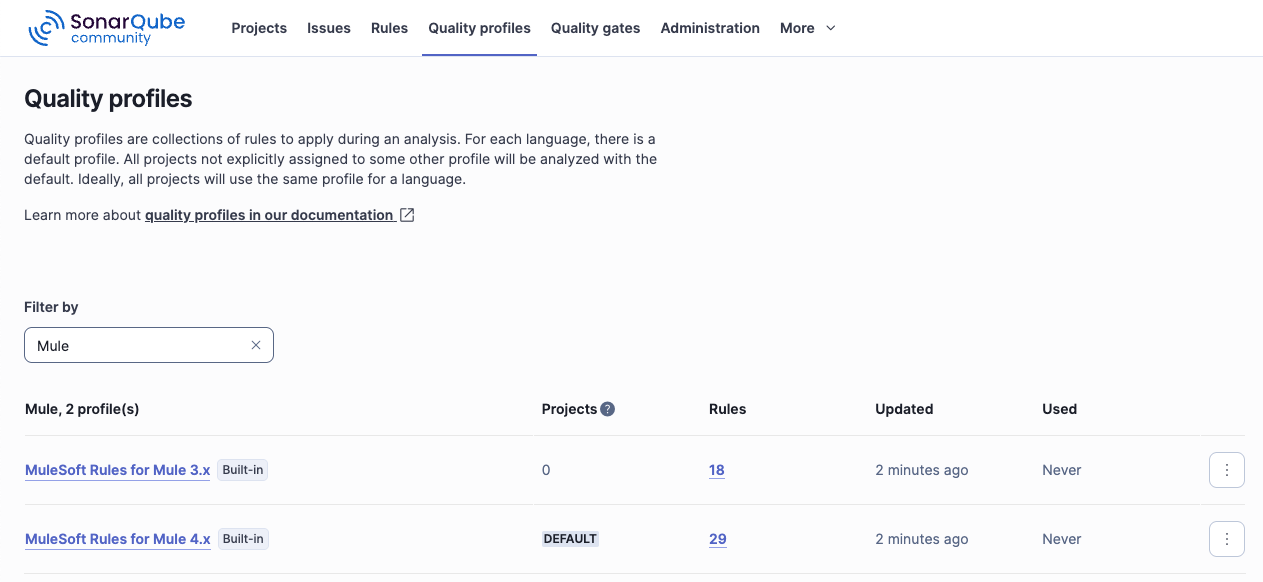The width and height of the screenshot is (1263, 582).
Task: Click the Built-in badge on Mule 3.x
Action: click(x=243, y=470)
